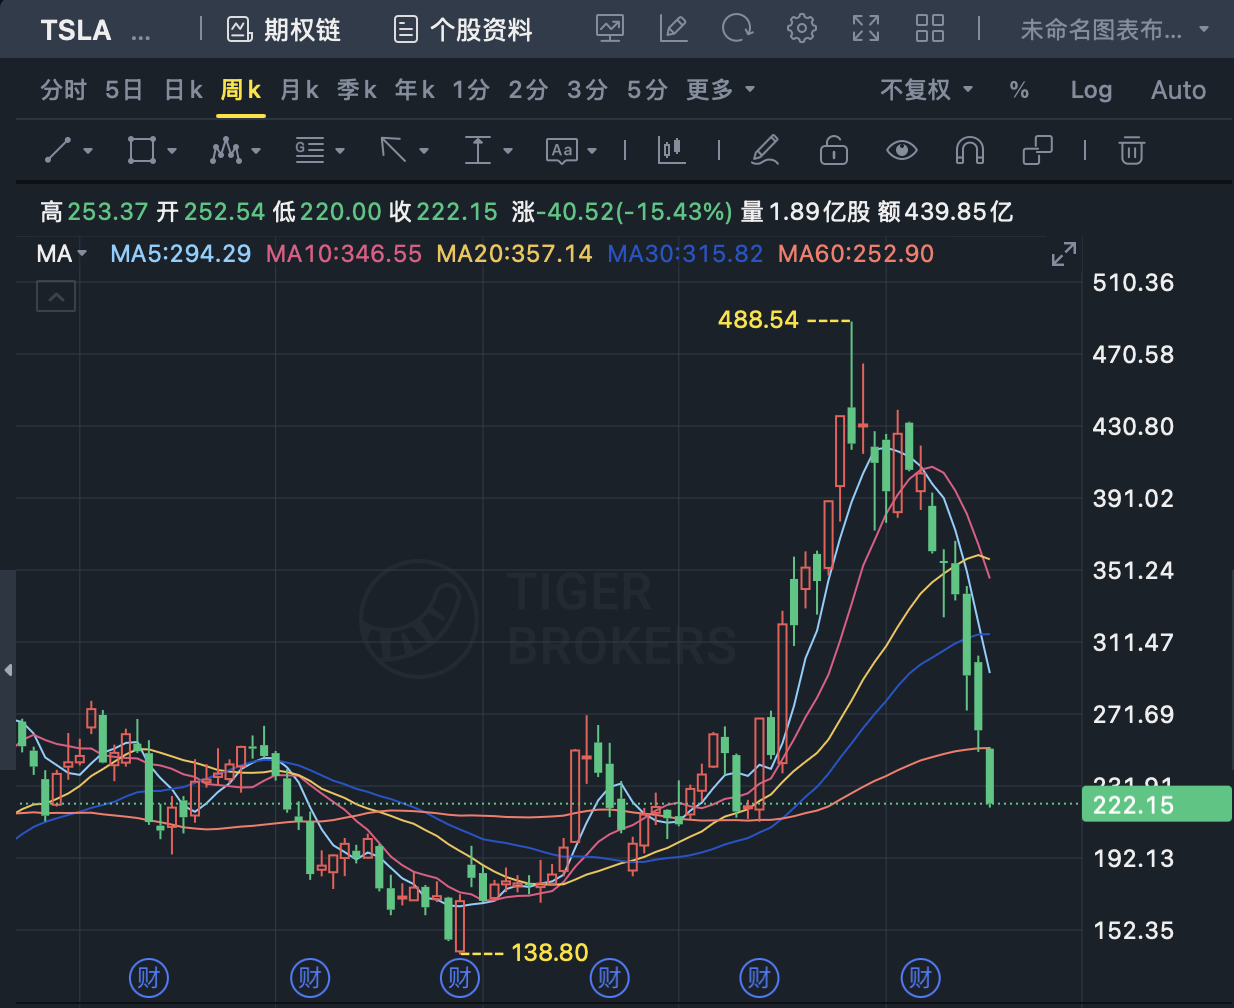The width and height of the screenshot is (1234, 1008).
Task: Delete drawings with the trash icon
Action: click(1131, 151)
